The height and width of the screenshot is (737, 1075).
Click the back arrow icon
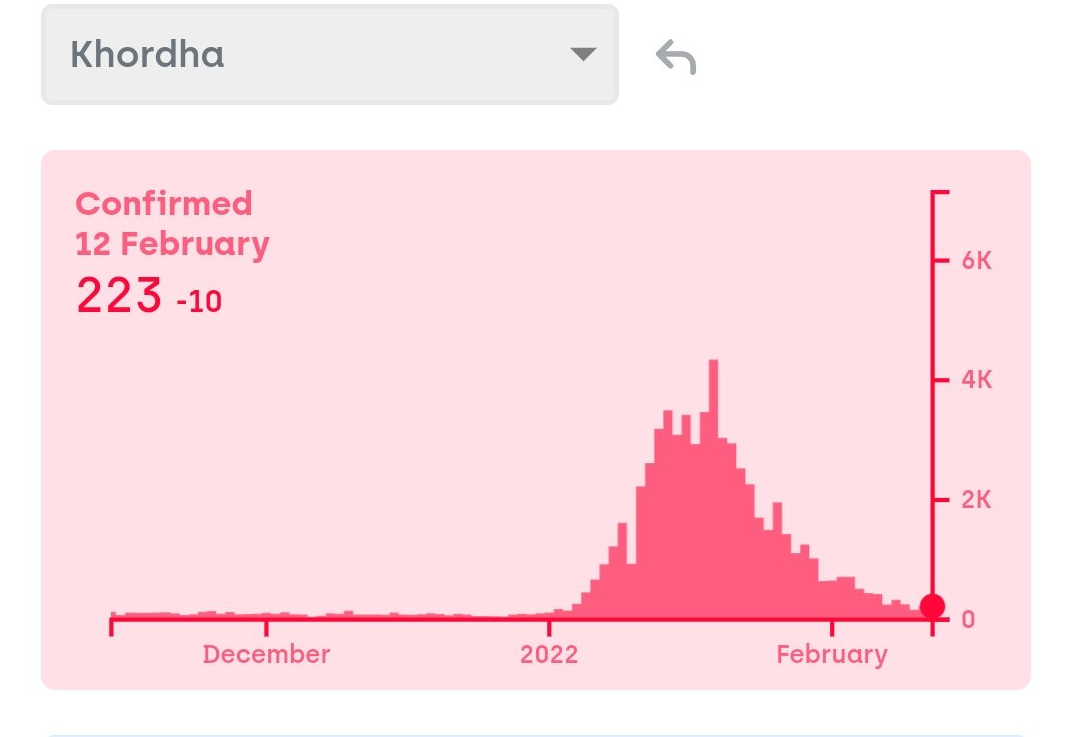[x=676, y=57]
